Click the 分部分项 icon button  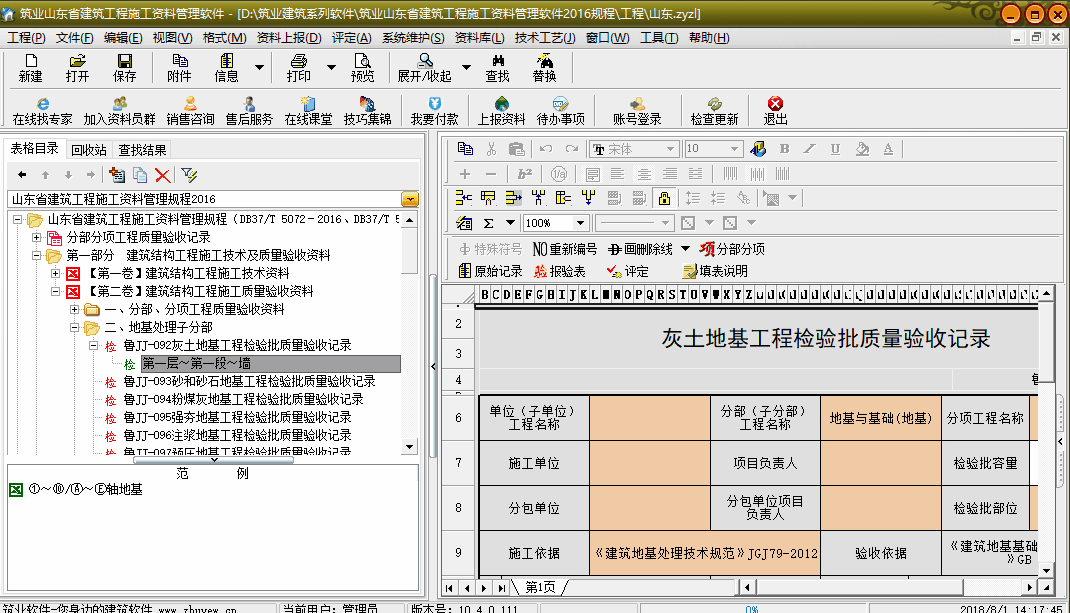[x=732, y=249]
